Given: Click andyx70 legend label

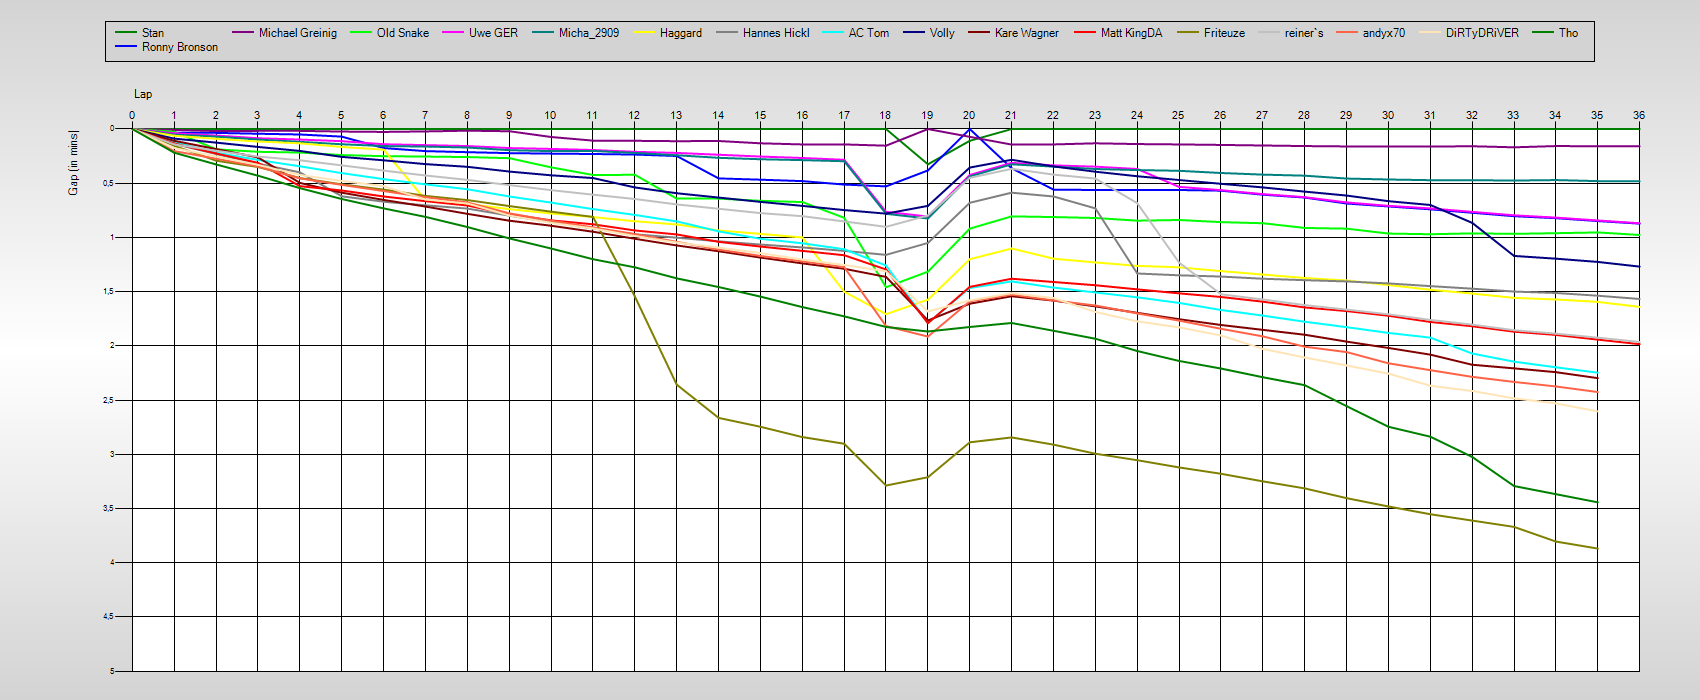Looking at the screenshot, I should click(1383, 33).
